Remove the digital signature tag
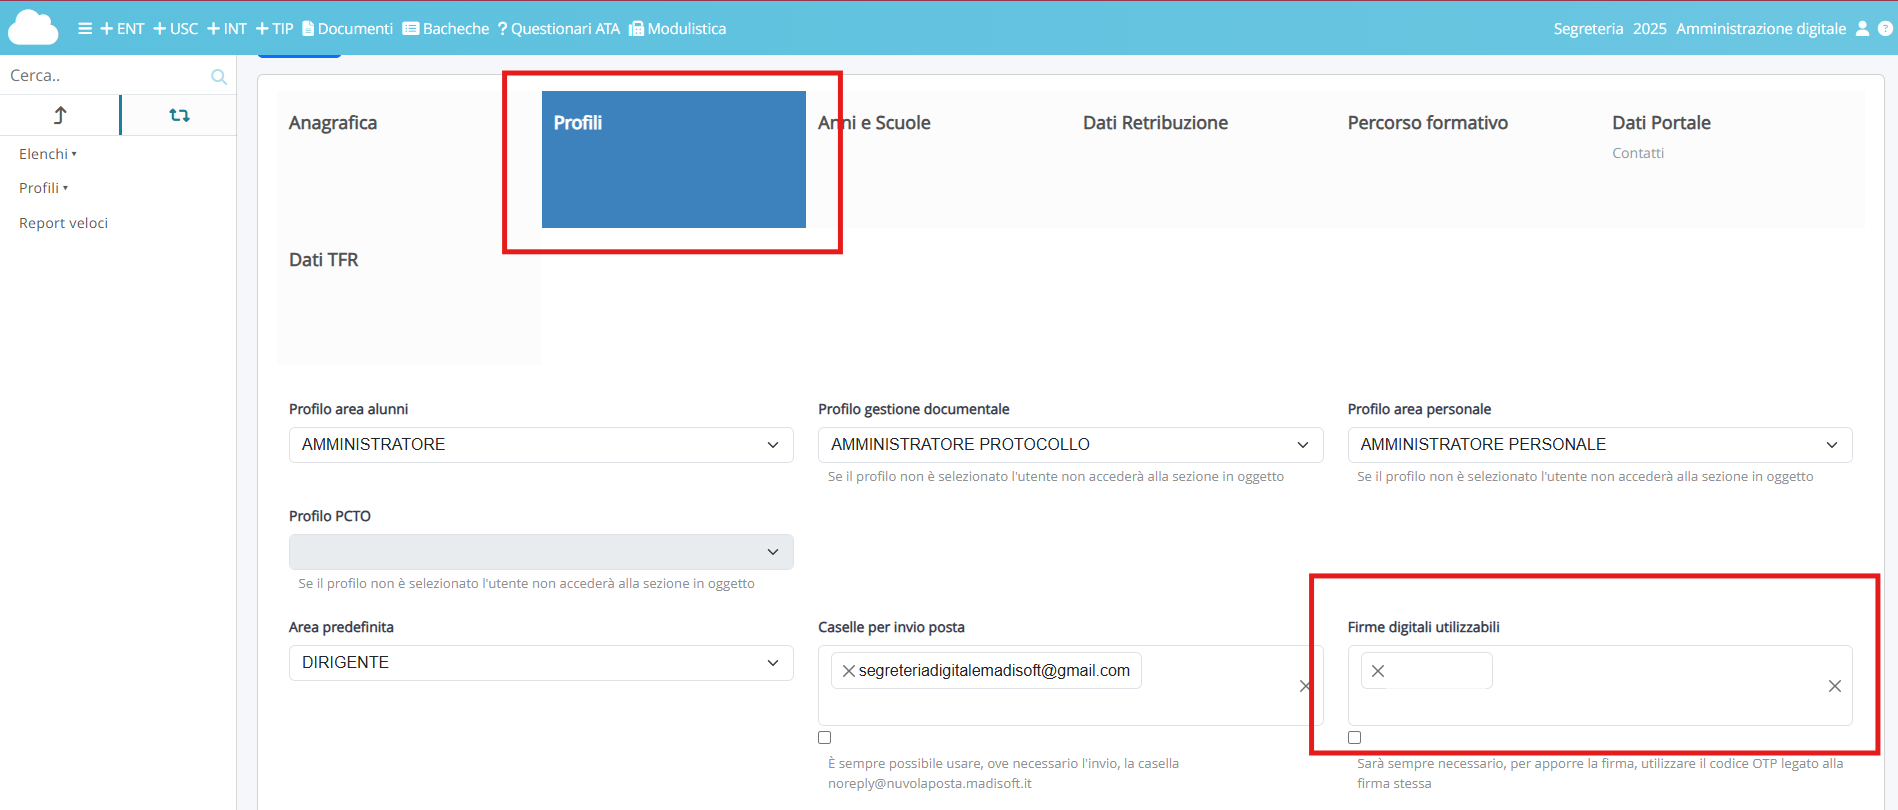This screenshot has width=1898, height=810. coord(1378,671)
